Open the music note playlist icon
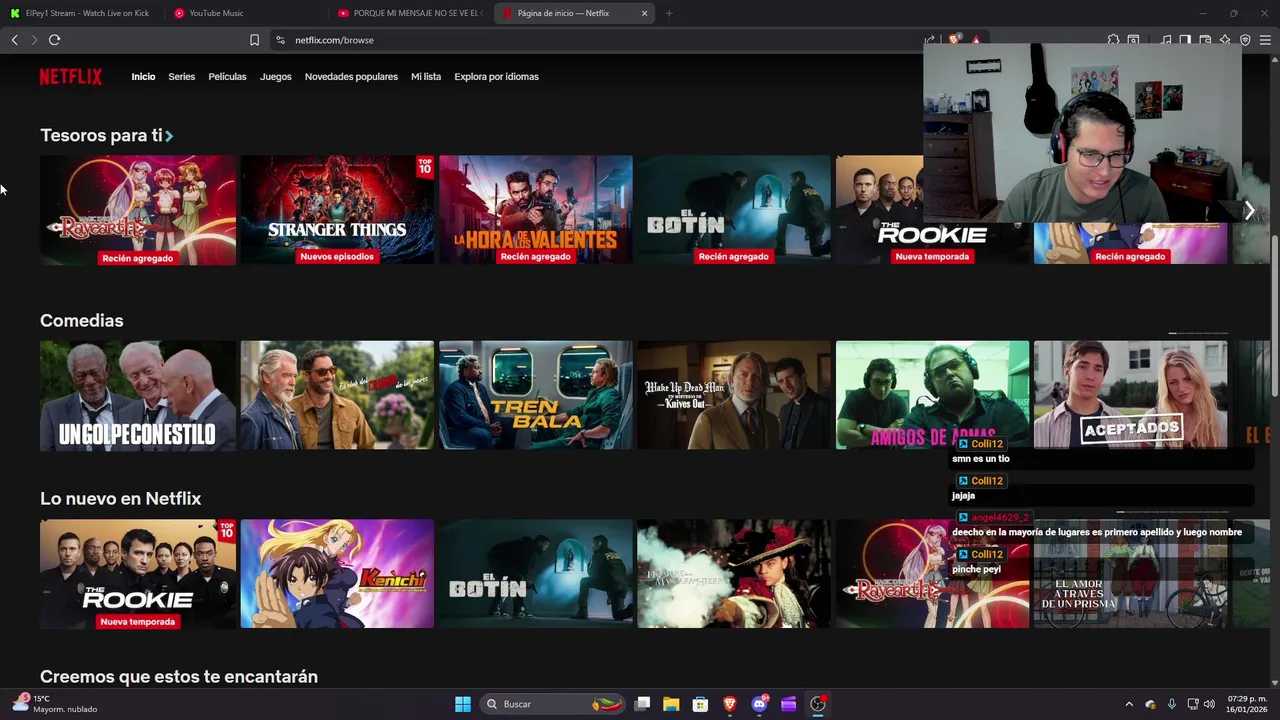Screen dimensions: 1280x720 coord(1166,40)
